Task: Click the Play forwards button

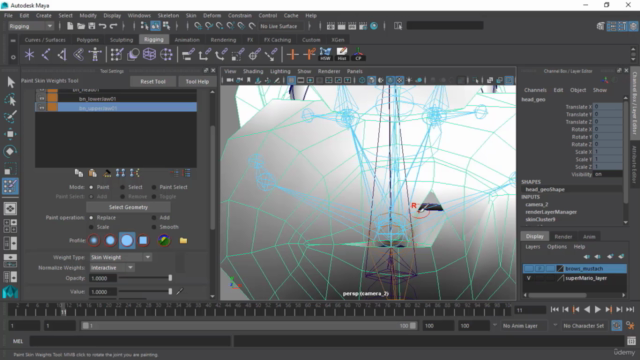Action: click(x=598, y=309)
